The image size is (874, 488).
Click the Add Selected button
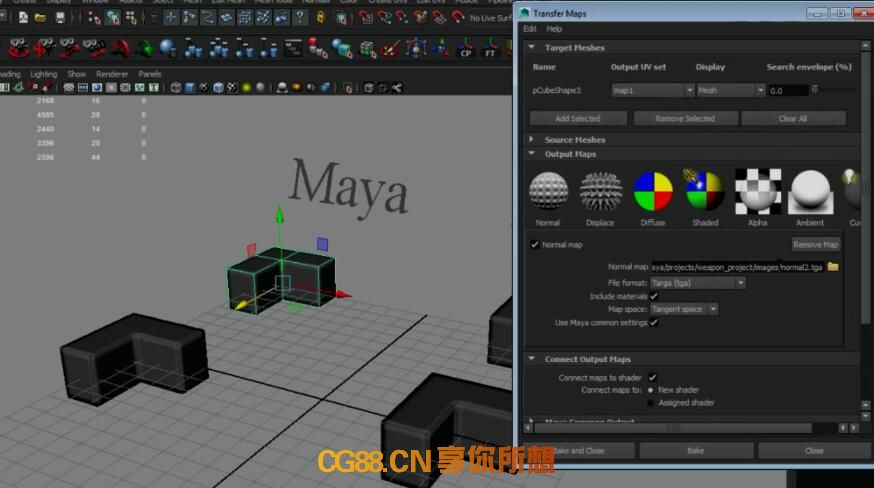[x=578, y=118]
